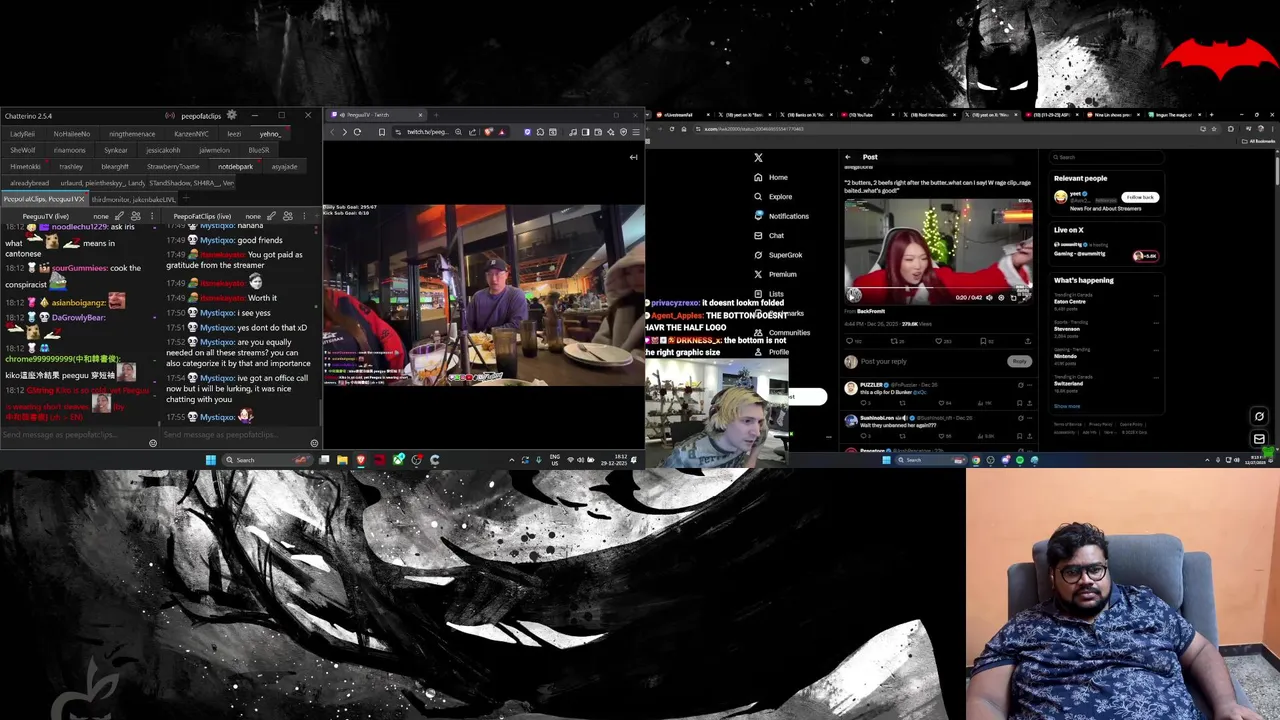Open more options for Nintendo trend
The height and width of the screenshot is (720, 1280).
pyautogui.click(x=1156, y=351)
